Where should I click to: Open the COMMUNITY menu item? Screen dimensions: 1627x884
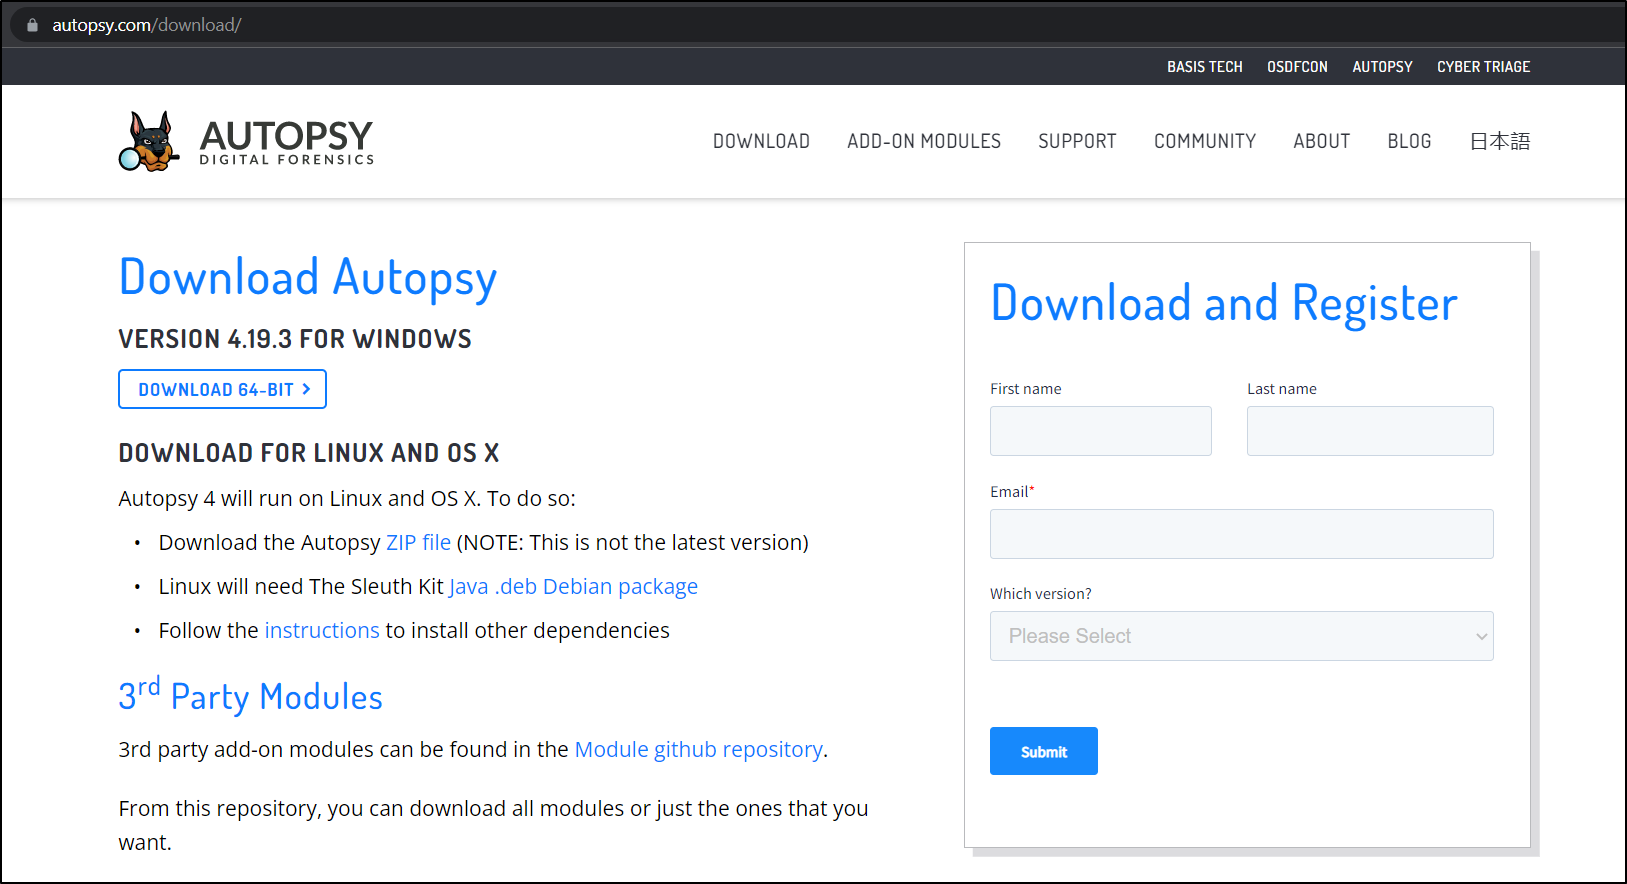tap(1205, 141)
